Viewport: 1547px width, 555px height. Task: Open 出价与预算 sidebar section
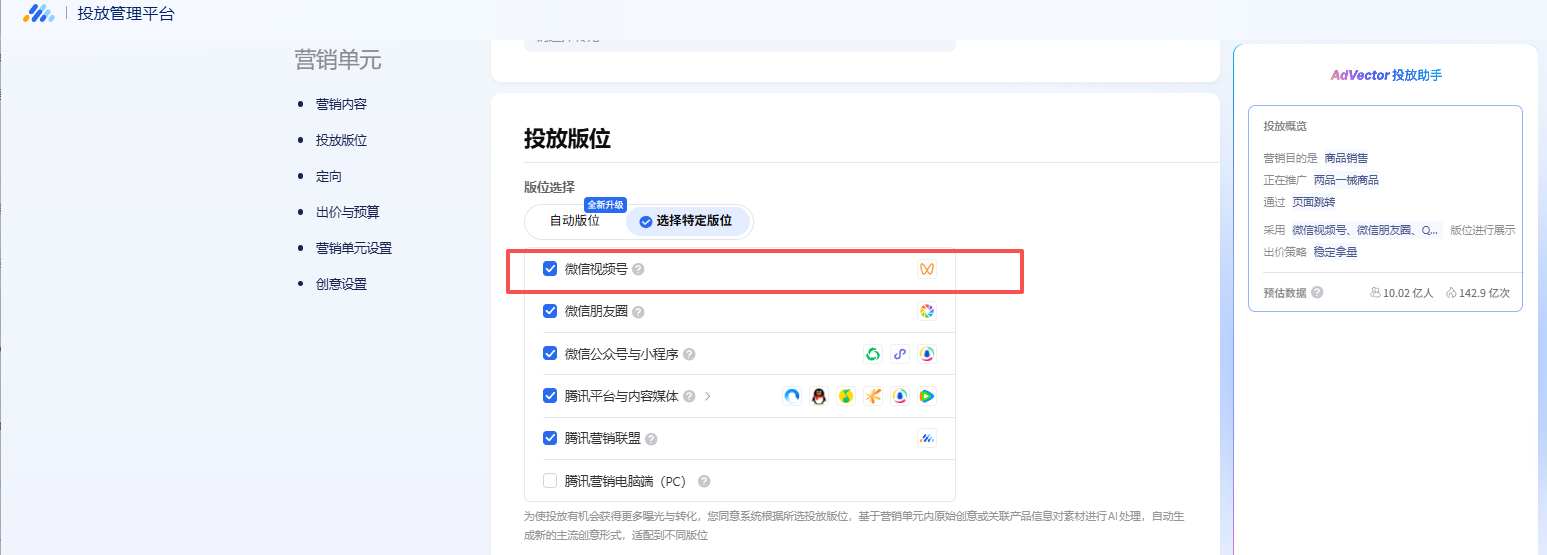tap(348, 212)
